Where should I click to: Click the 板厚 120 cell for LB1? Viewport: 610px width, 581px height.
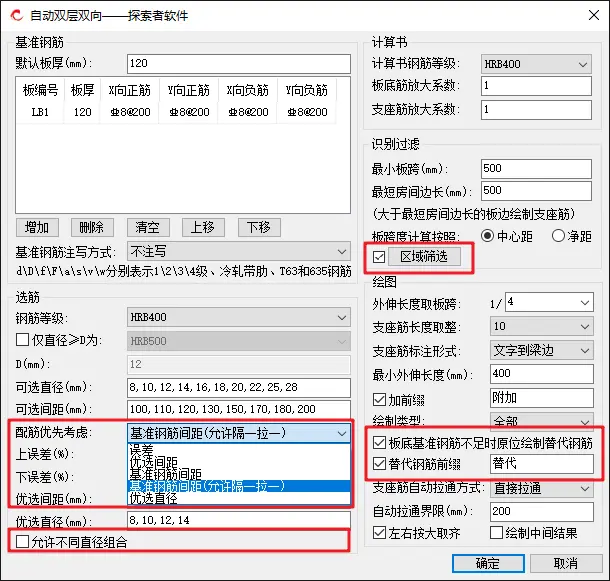click(x=82, y=112)
